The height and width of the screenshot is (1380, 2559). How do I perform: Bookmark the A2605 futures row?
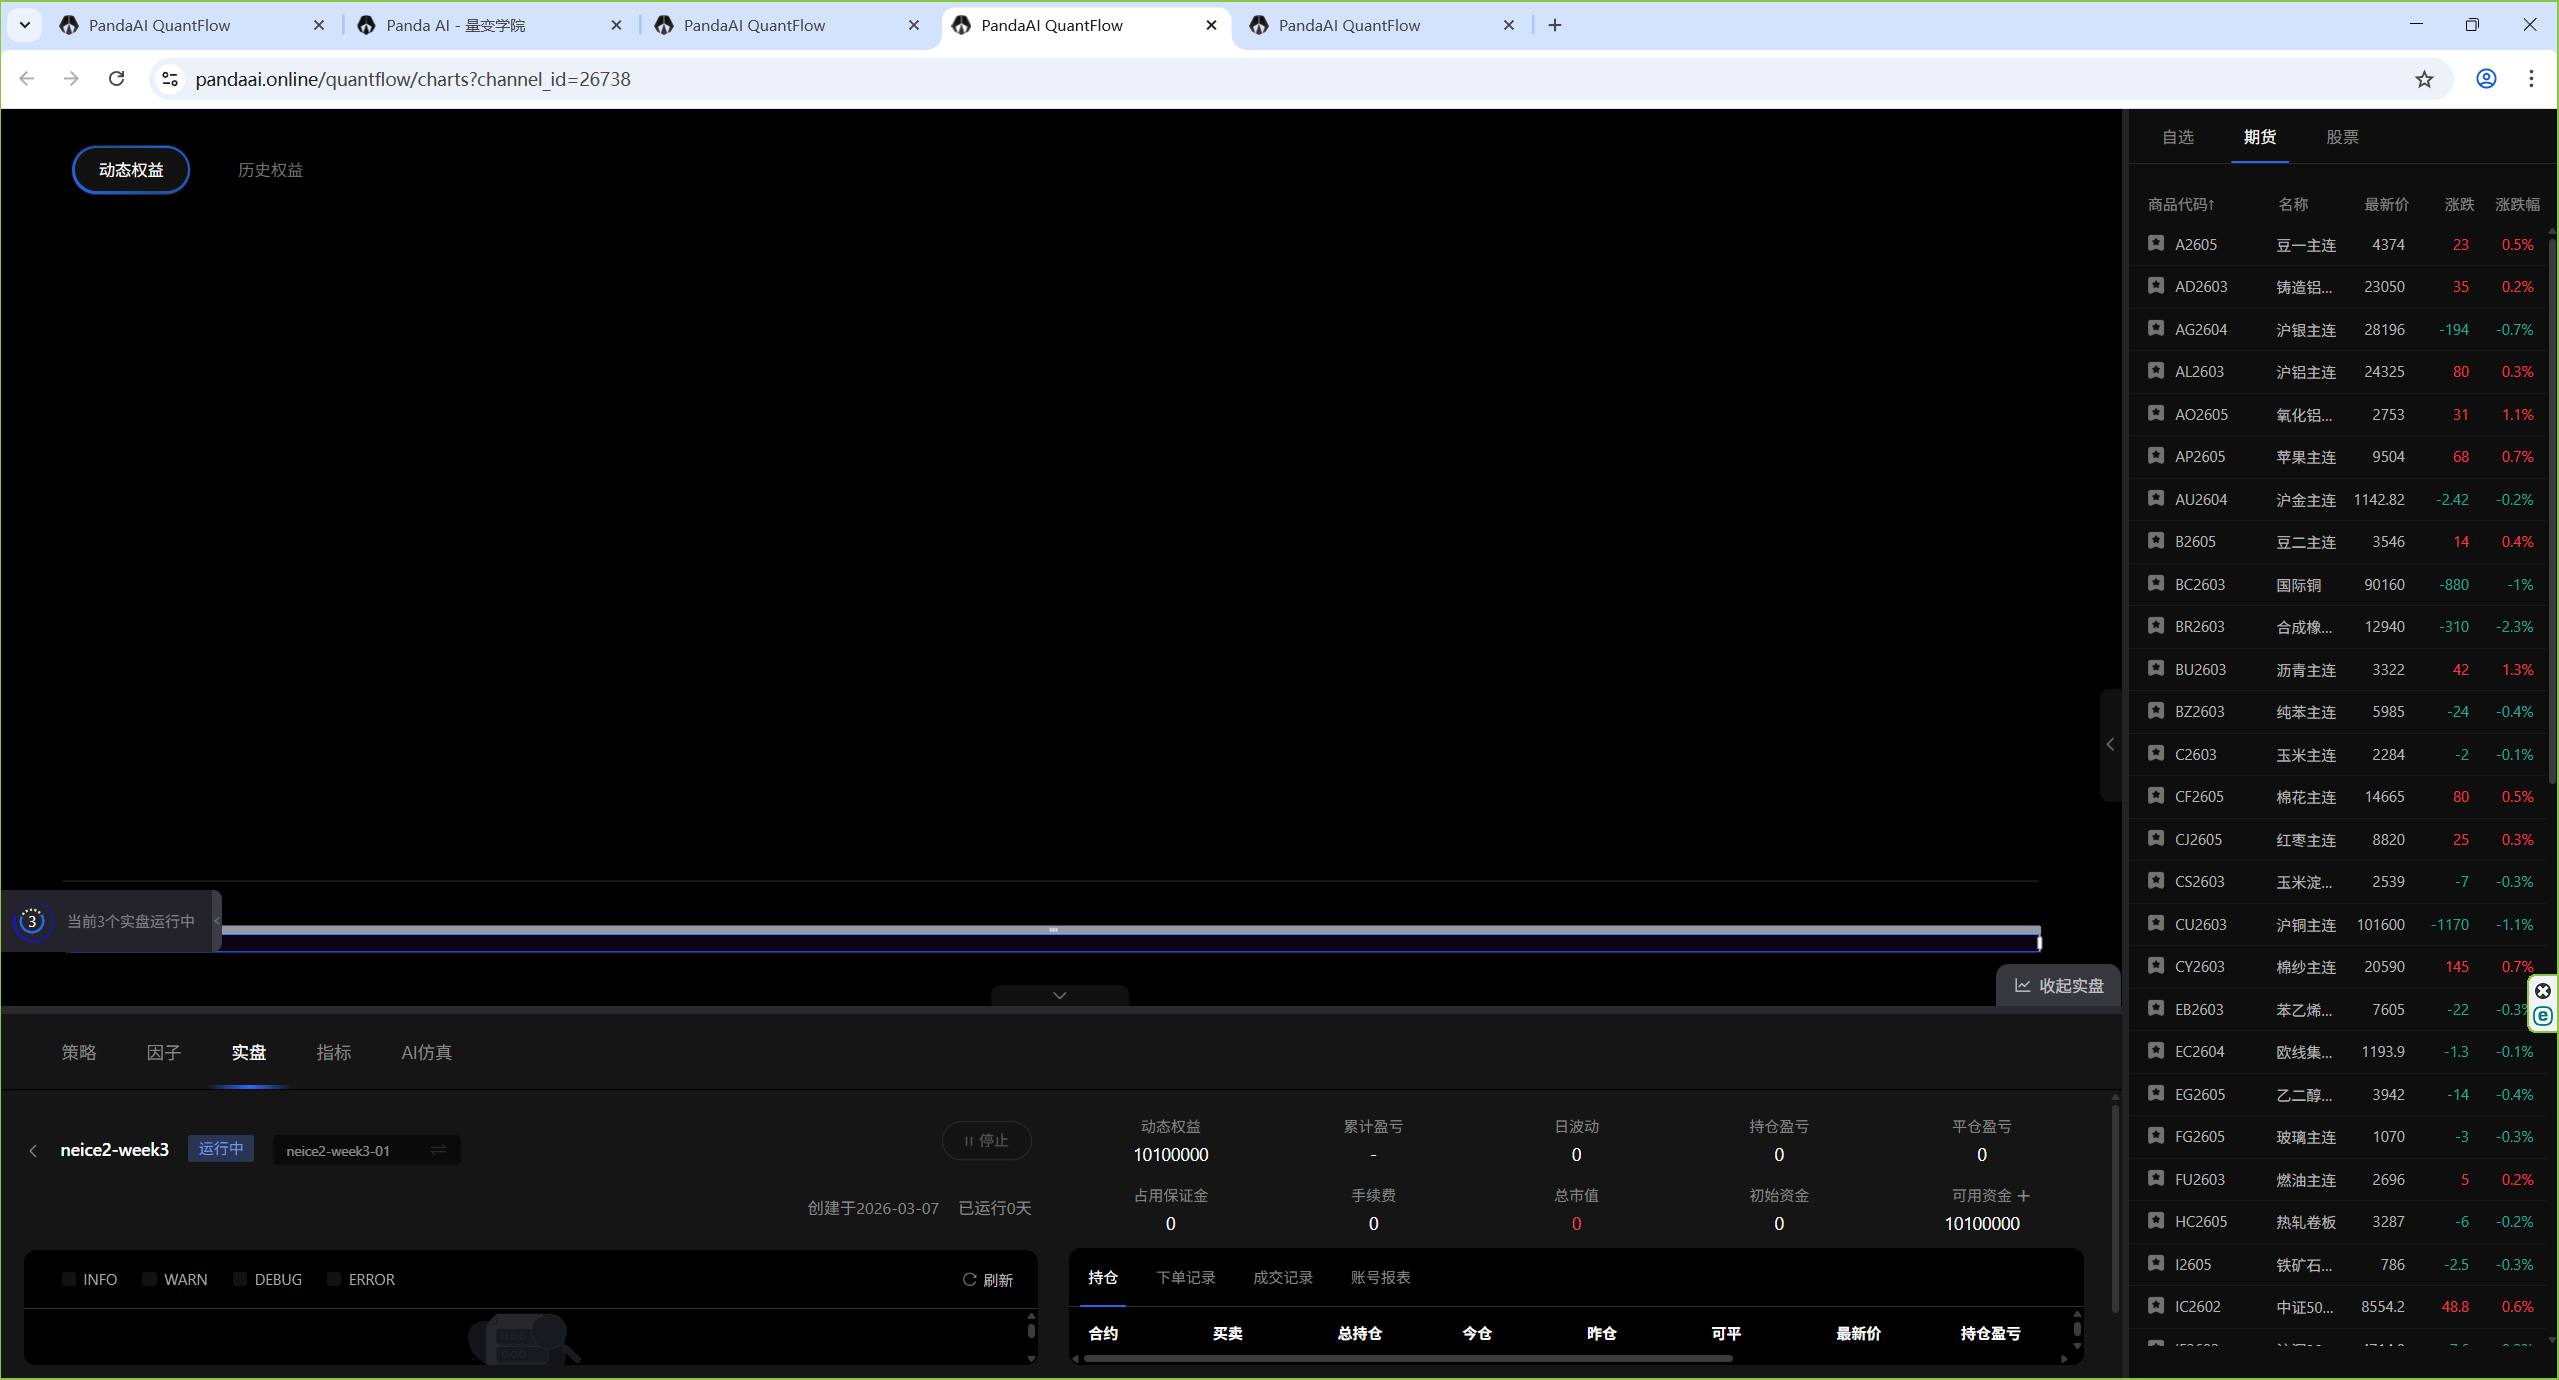2155,243
